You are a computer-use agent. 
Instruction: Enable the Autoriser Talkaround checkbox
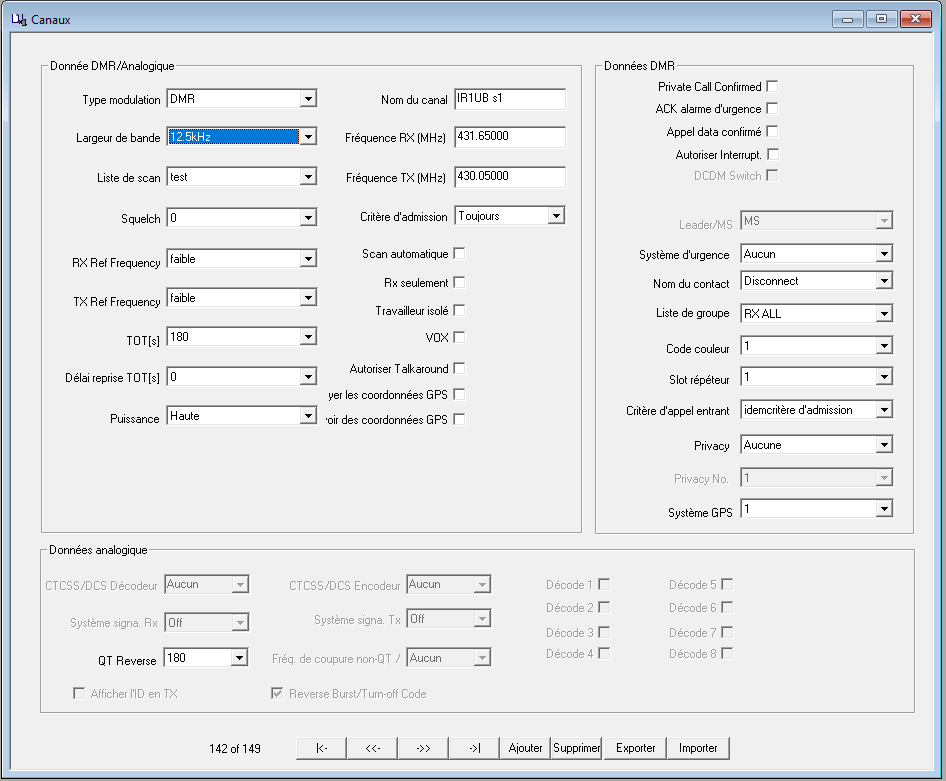(x=459, y=368)
